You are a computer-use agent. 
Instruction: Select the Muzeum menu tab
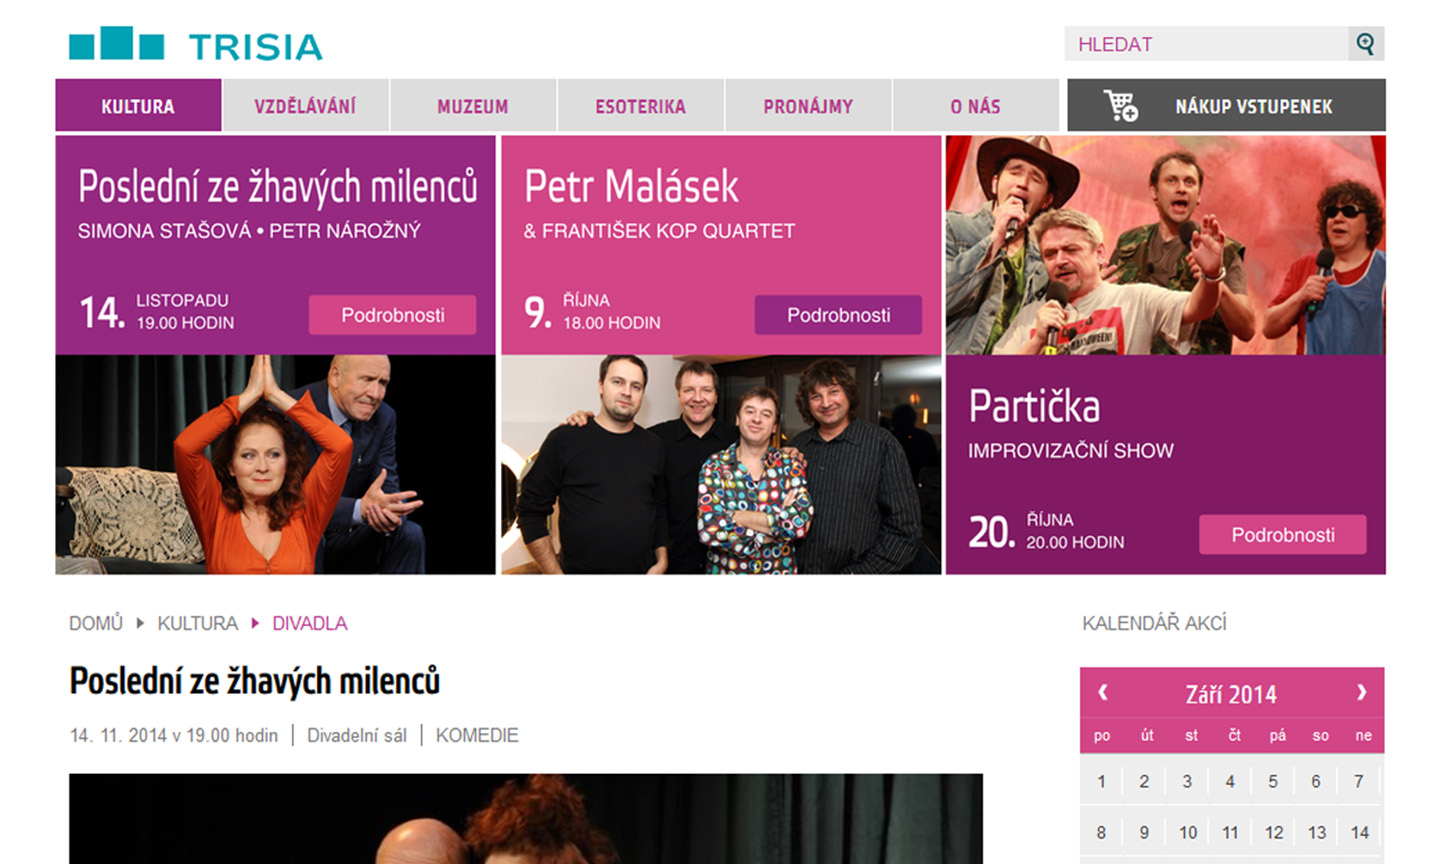point(473,106)
